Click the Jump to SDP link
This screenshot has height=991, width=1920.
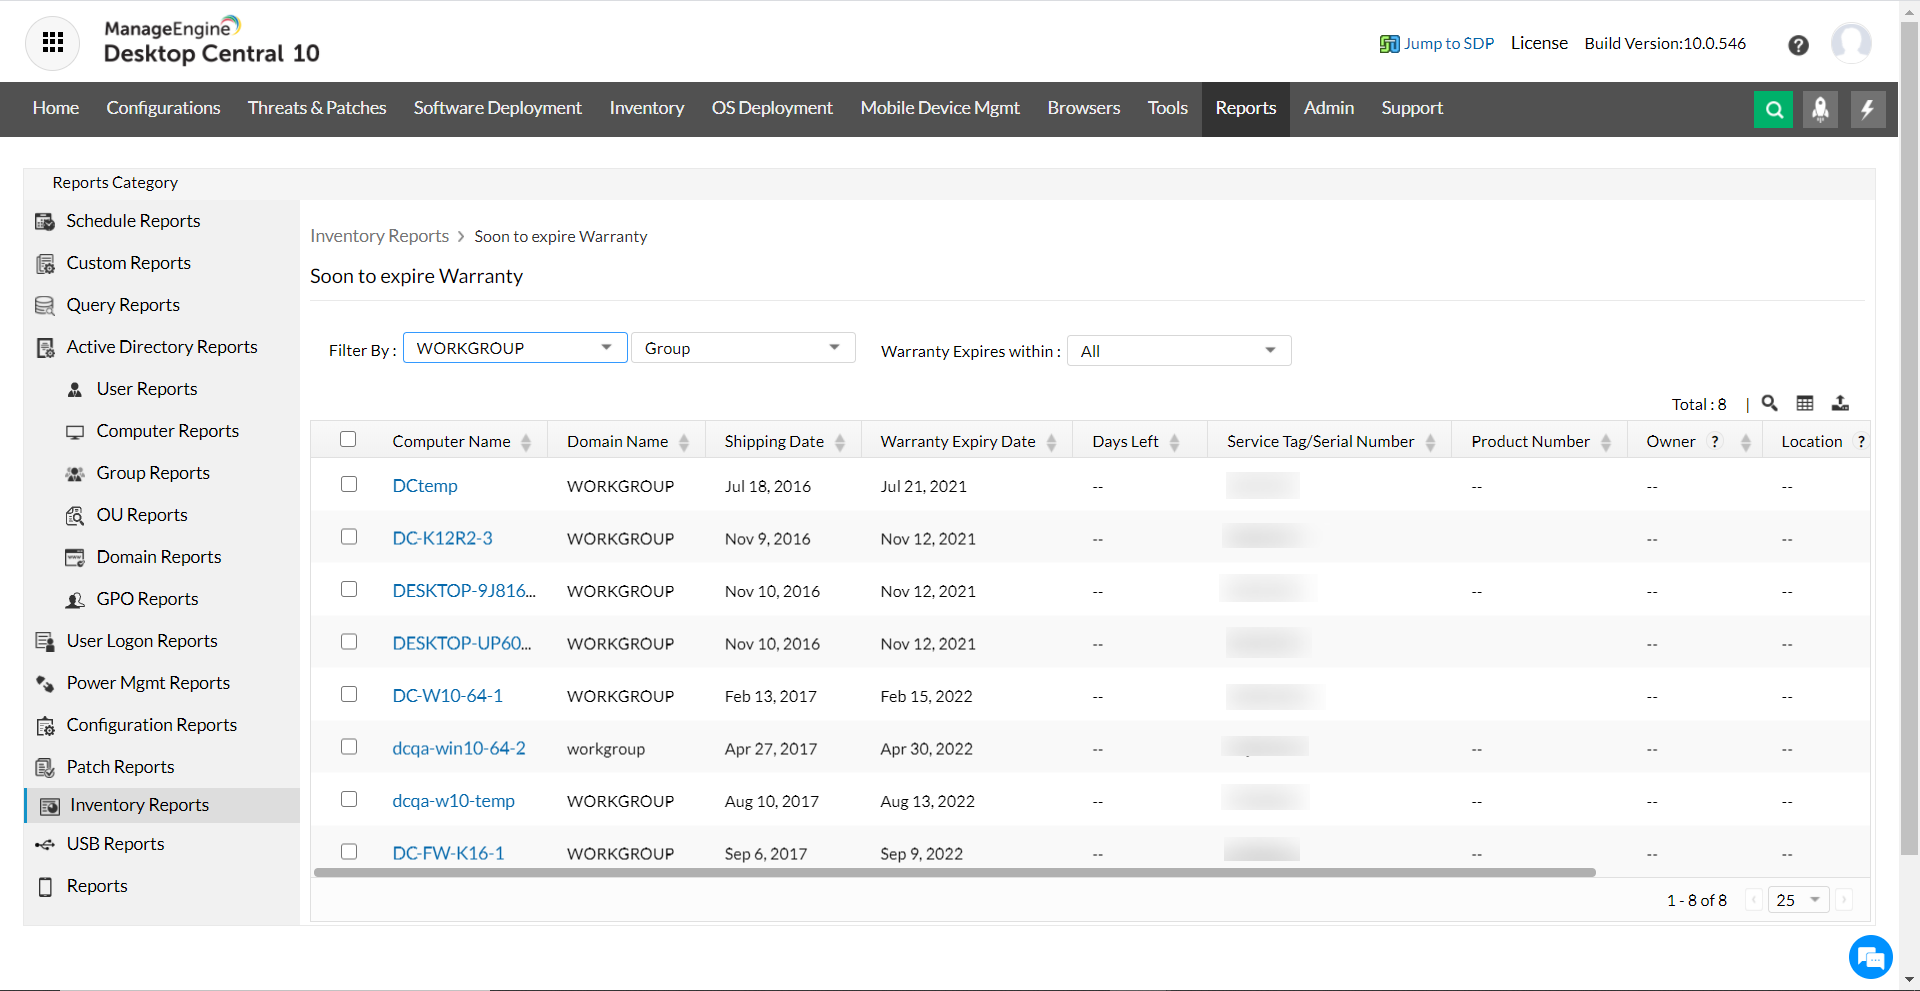click(1447, 43)
